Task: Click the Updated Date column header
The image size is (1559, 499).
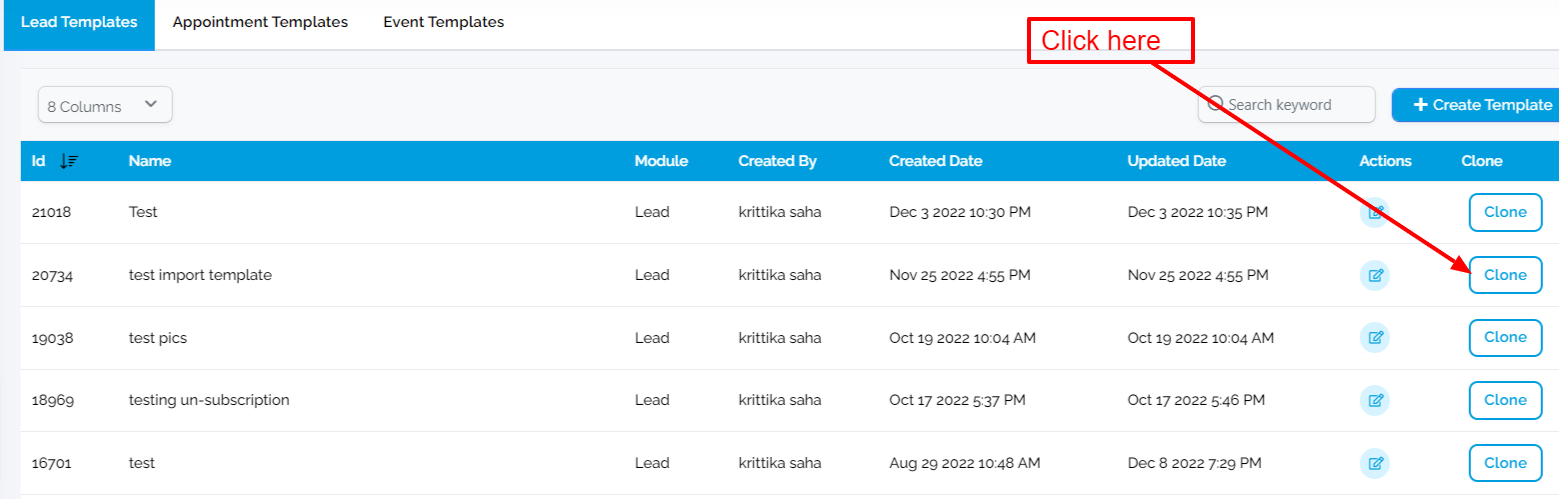Action: 1176,161
